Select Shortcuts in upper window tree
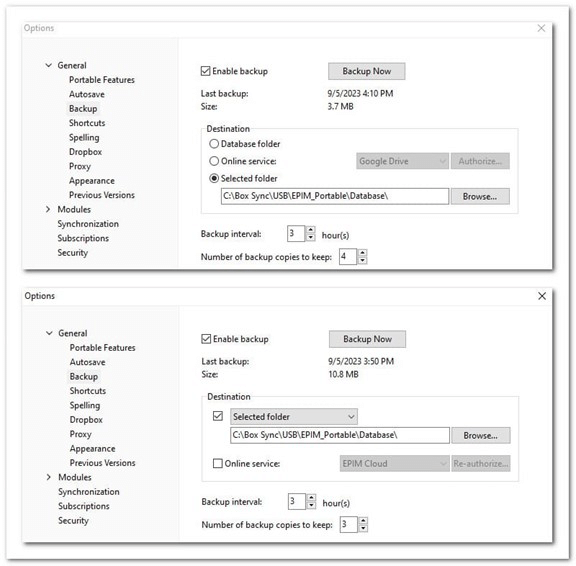 tap(87, 123)
